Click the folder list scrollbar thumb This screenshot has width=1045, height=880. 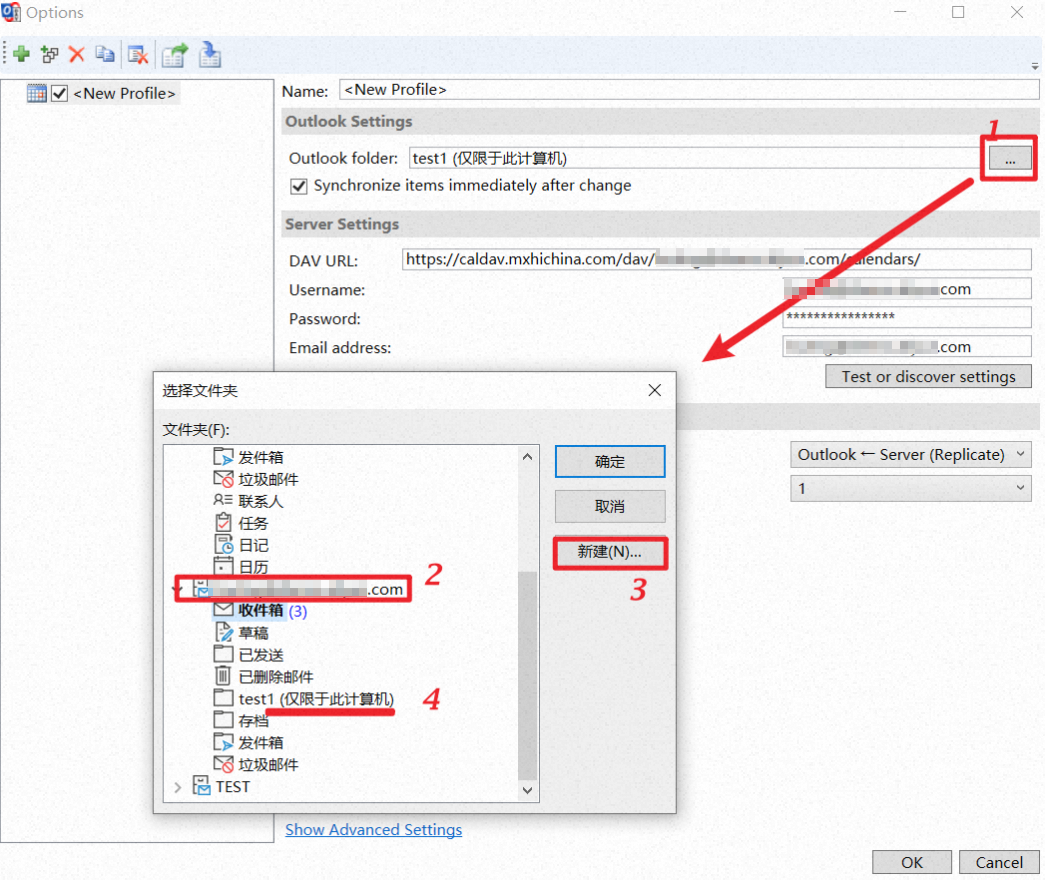(x=527, y=675)
